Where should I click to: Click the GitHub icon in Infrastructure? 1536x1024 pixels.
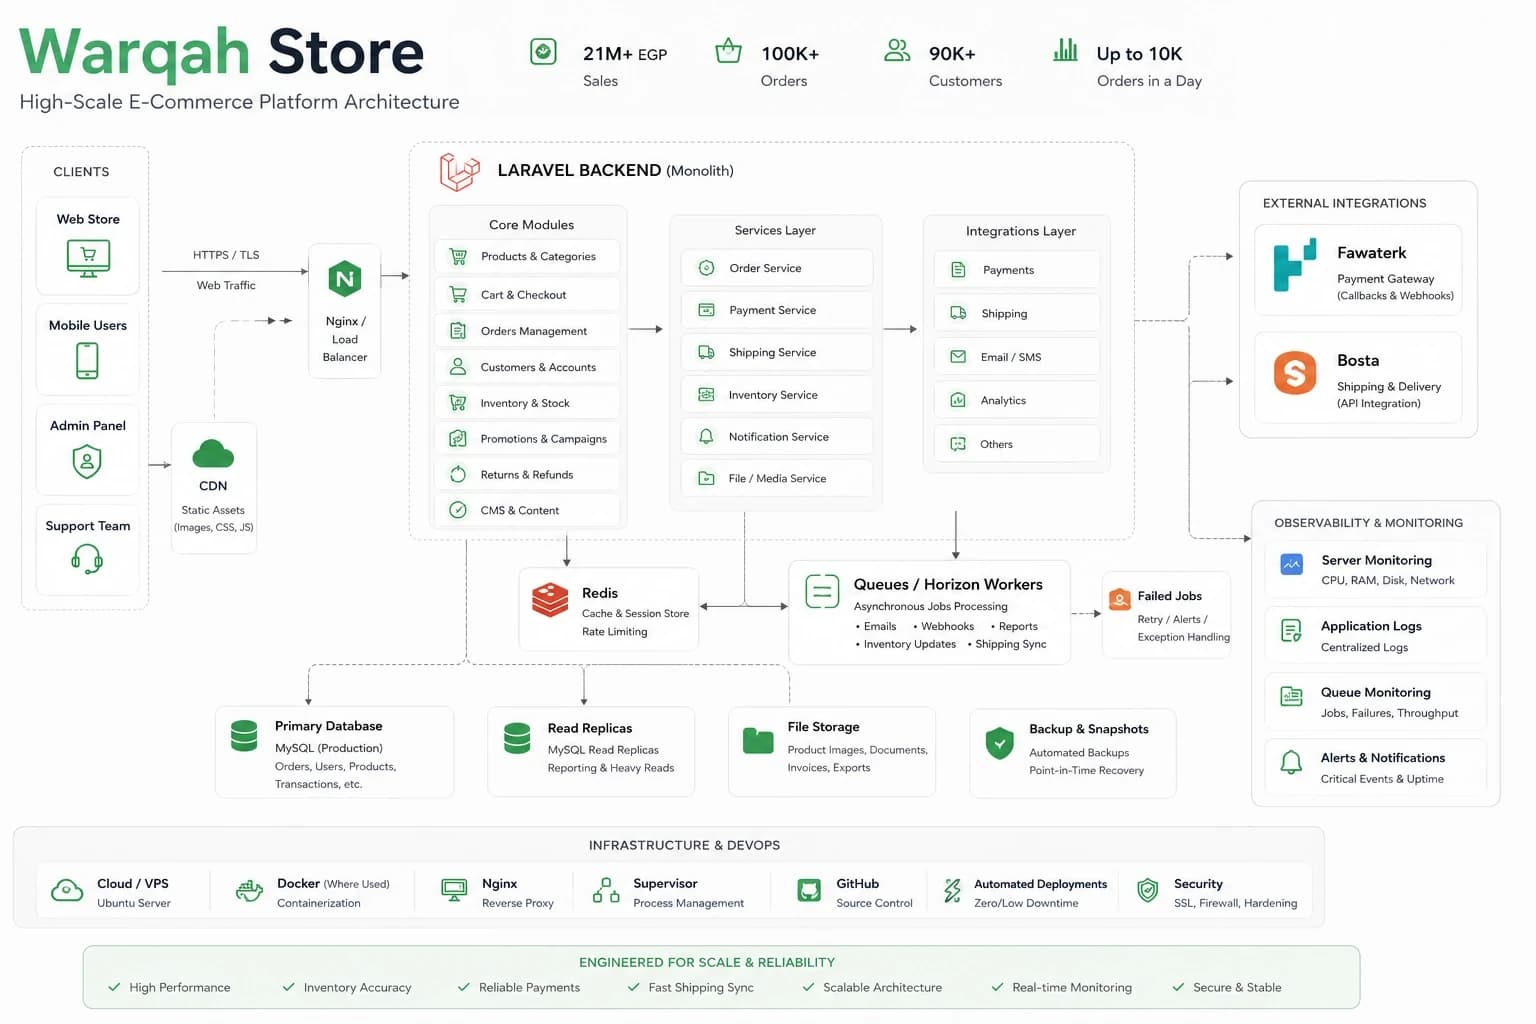[x=809, y=889]
